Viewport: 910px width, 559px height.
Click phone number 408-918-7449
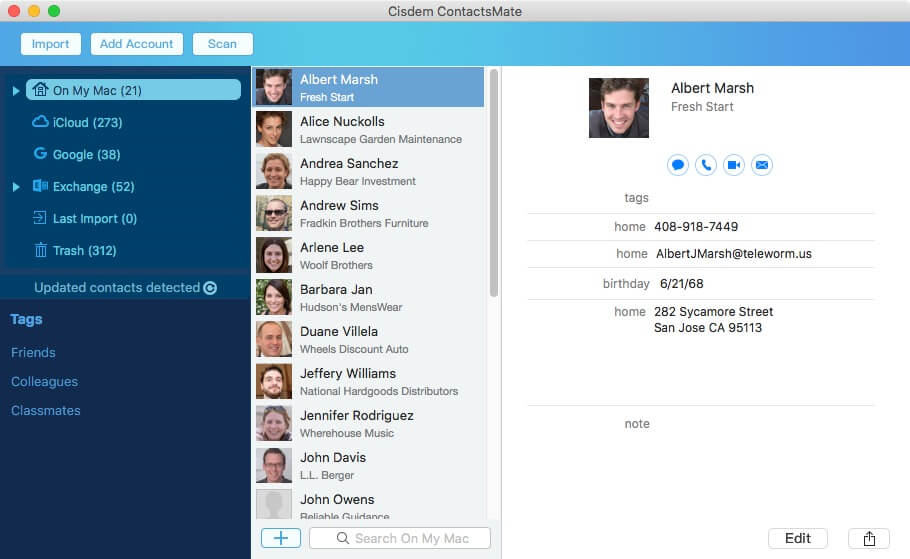click(x=696, y=227)
